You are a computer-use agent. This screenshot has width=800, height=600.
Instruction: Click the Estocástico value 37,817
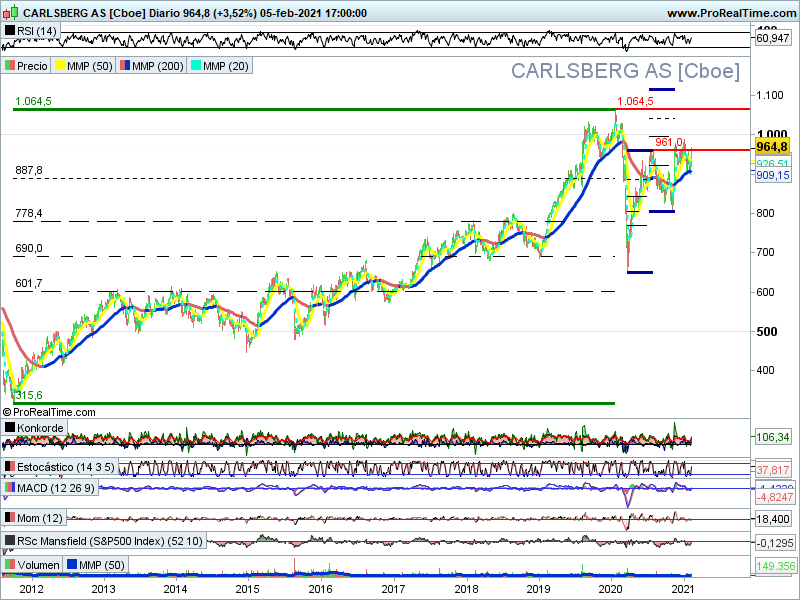pyautogui.click(x=772, y=470)
